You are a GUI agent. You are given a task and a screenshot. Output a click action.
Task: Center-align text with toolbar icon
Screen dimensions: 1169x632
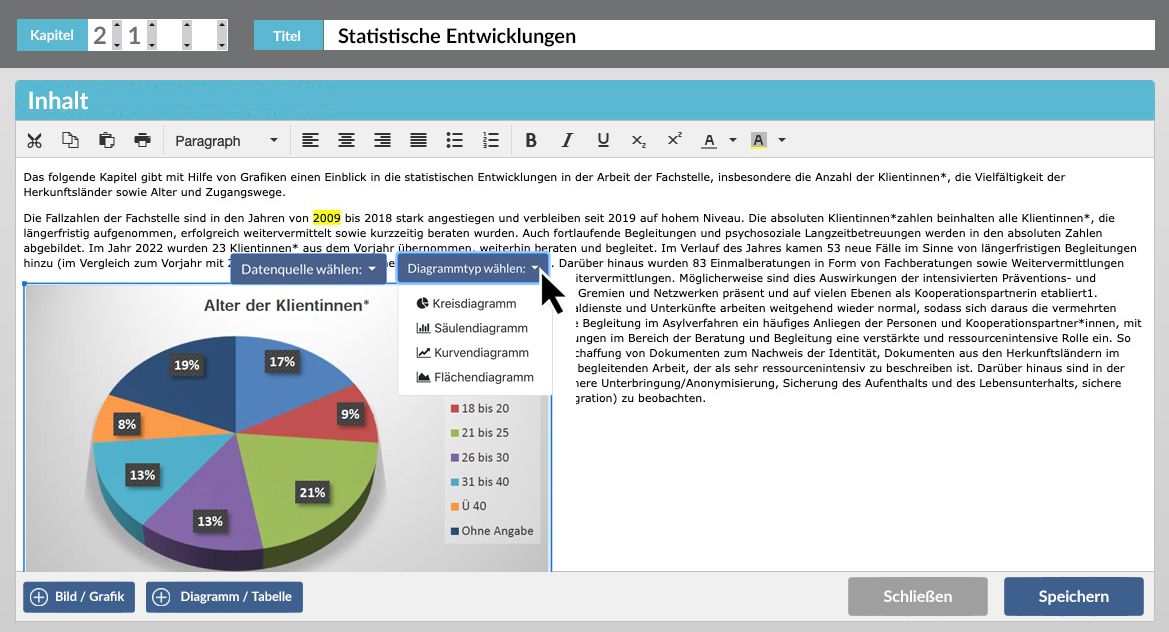coord(346,141)
